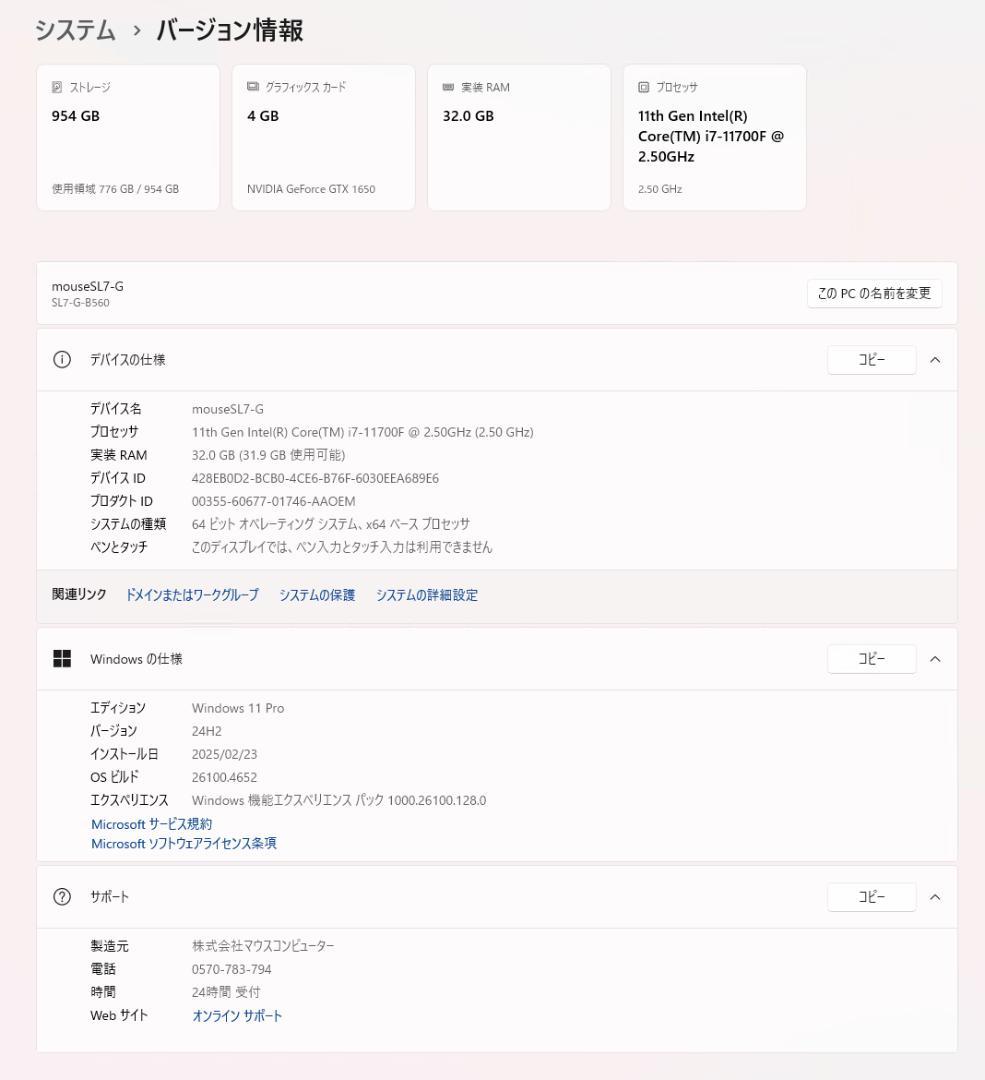Click the 実装 RAM card icon
The width and height of the screenshot is (985, 1080).
447,87
